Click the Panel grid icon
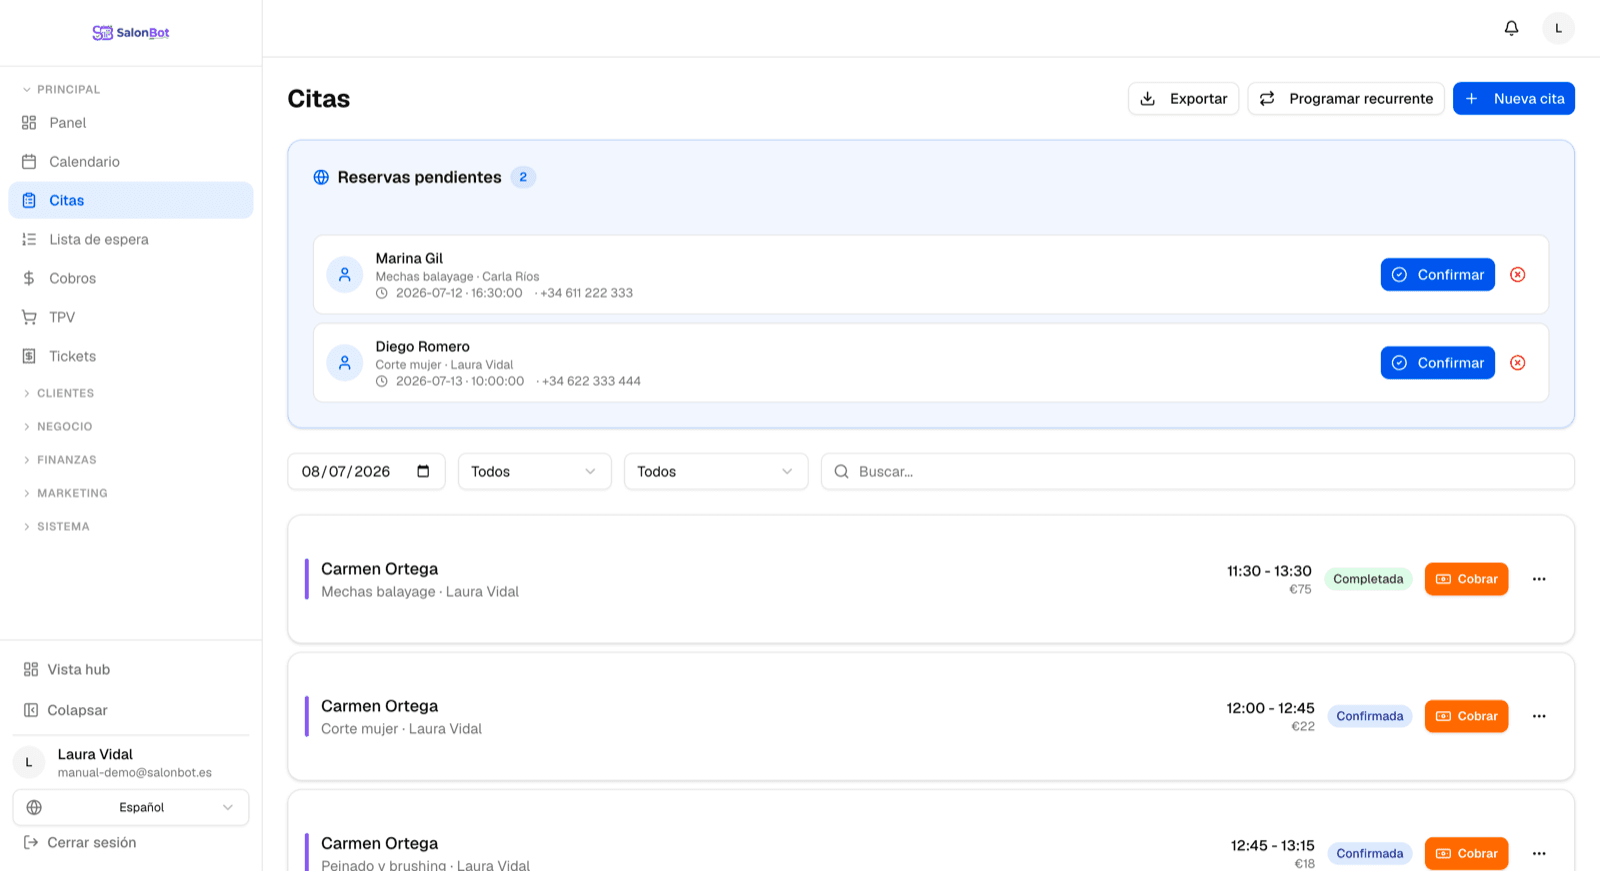1600x871 pixels. click(x=29, y=123)
